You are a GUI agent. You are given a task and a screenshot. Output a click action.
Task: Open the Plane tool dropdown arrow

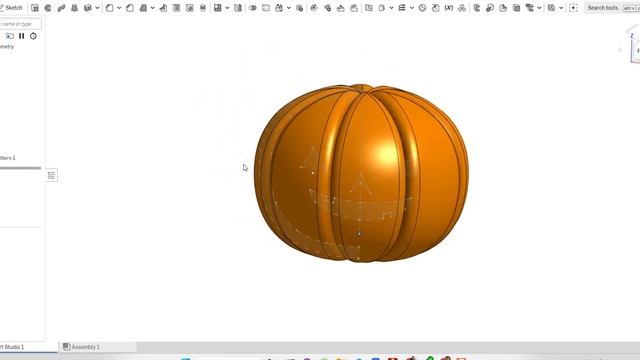click(391, 8)
